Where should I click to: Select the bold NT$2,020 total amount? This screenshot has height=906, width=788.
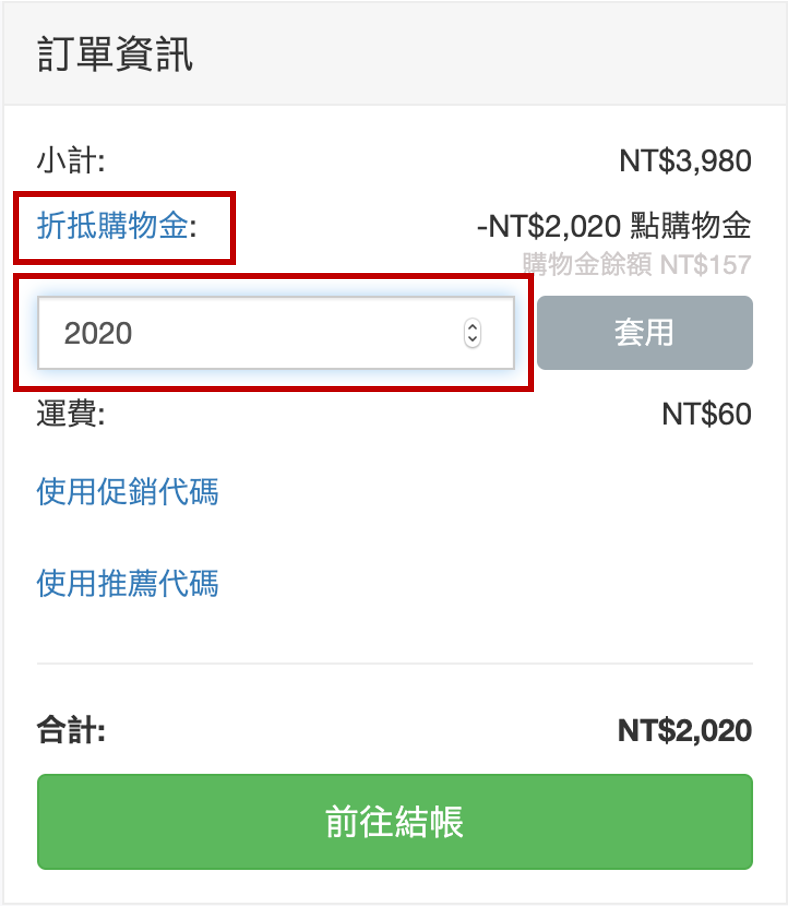pyautogui.click(x=685, y=731)
